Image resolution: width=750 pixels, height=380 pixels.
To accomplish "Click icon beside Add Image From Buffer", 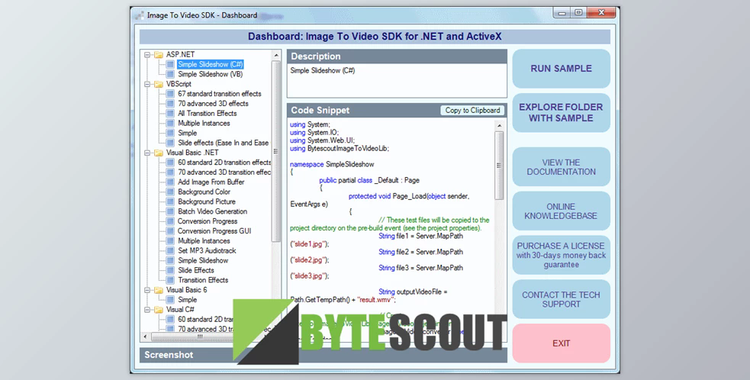I will click(170, 182).
